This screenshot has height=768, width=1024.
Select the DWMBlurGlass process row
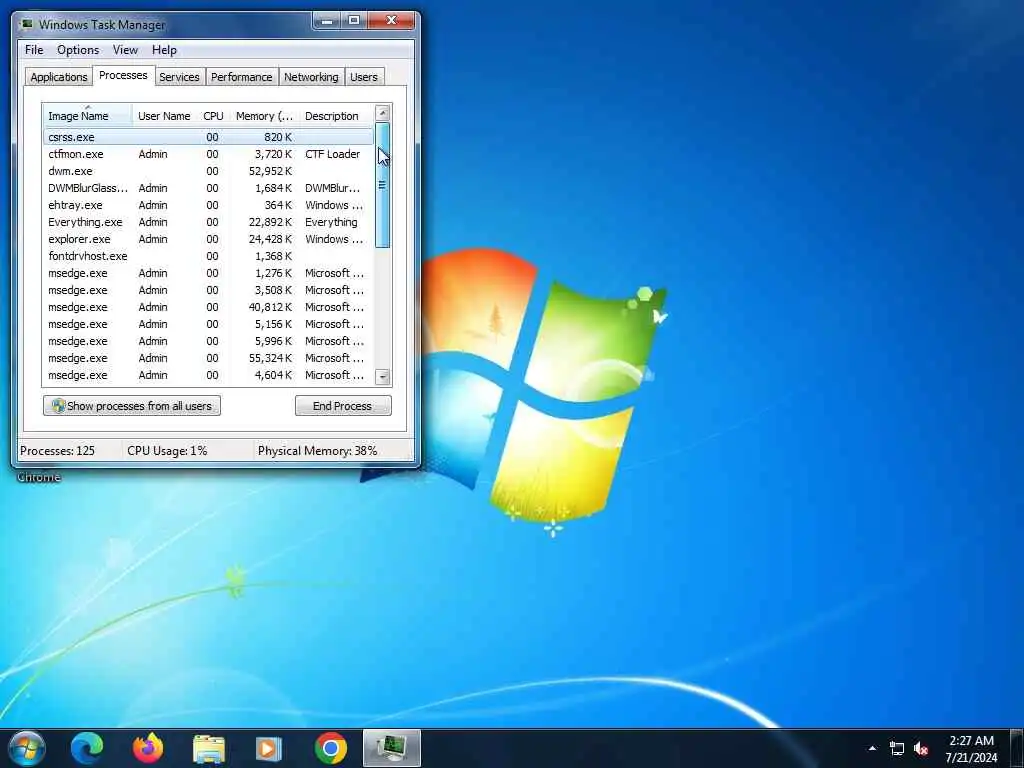coord(208,188)
